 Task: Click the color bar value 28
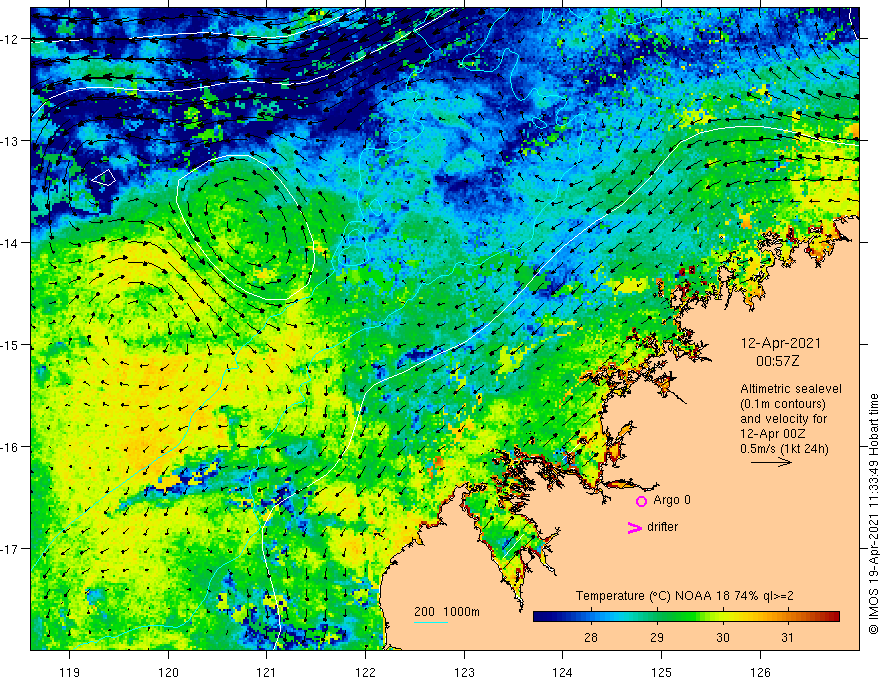click(590, 637)
